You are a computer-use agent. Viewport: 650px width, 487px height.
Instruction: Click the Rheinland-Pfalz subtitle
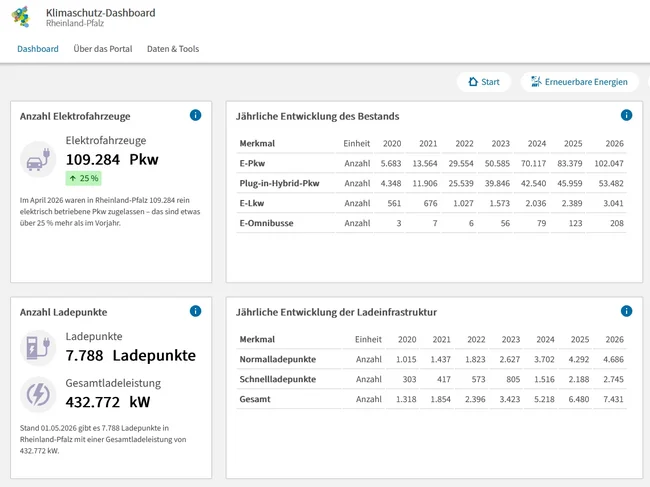(x=75, y=23)
